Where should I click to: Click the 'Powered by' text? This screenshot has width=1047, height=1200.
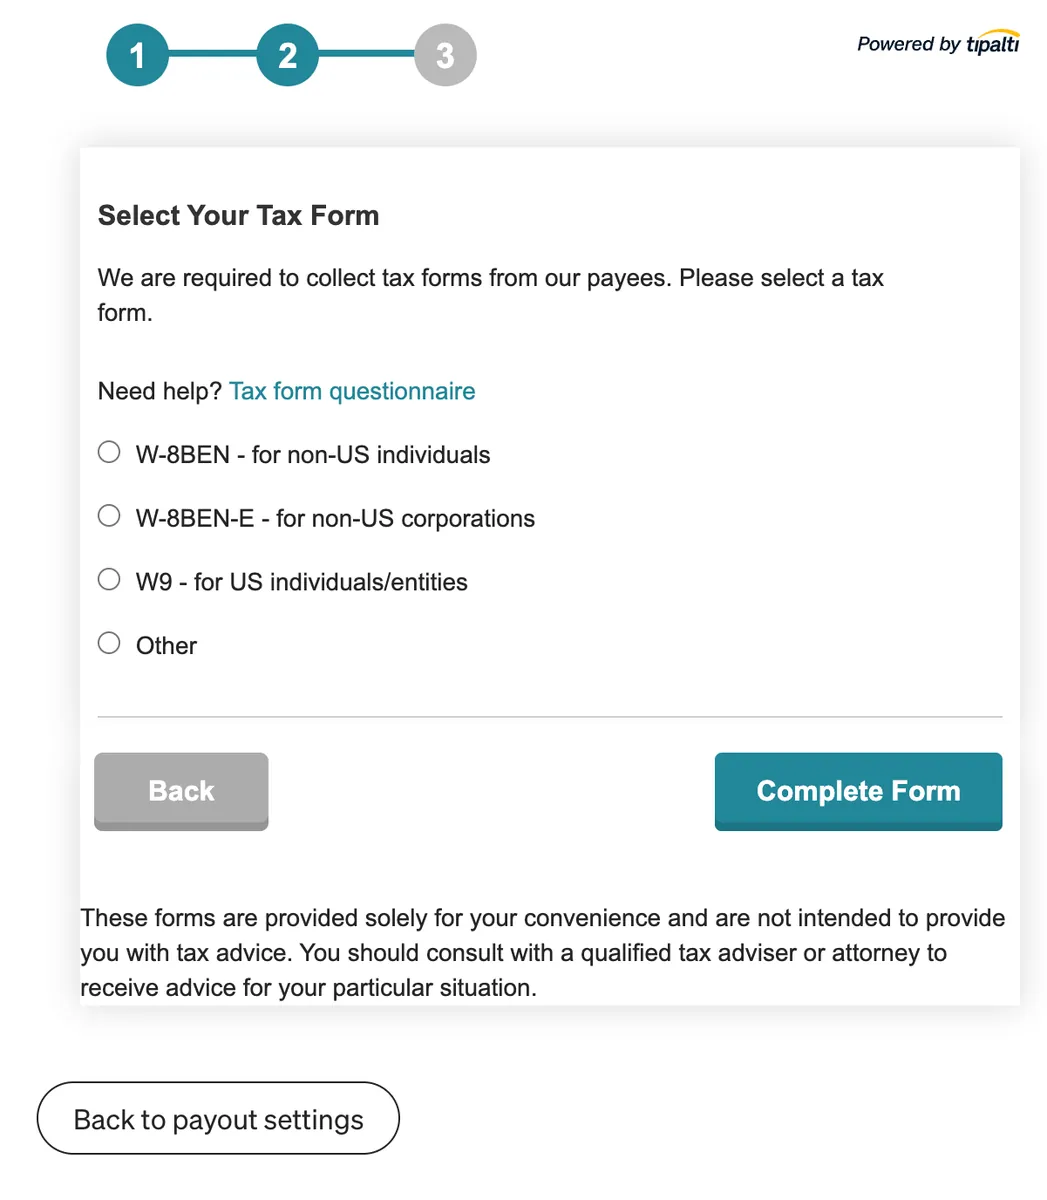(x=908, y=44)
